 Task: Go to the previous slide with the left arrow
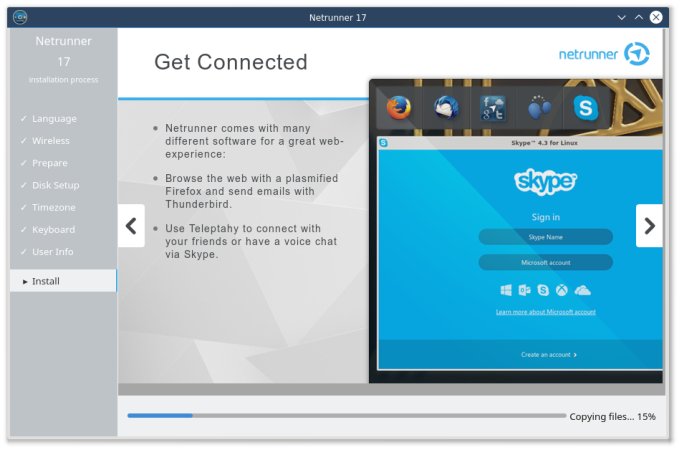[x=131, y=226]
